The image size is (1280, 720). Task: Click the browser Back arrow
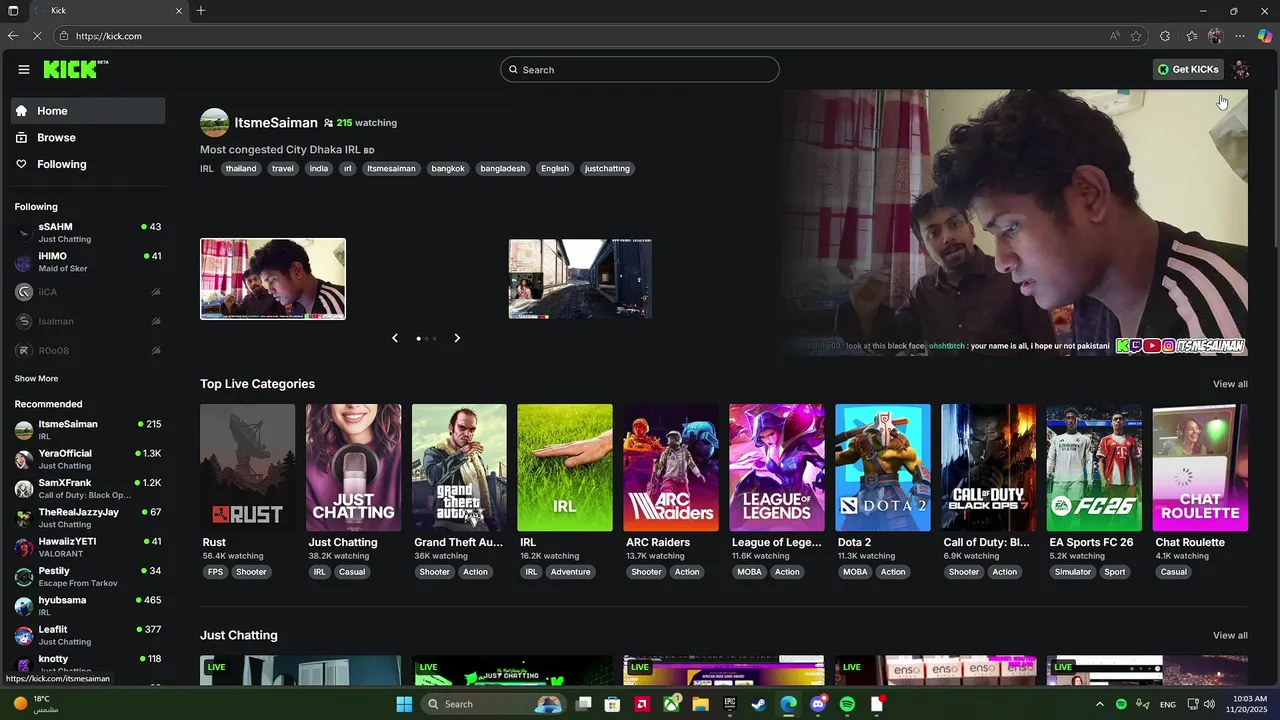(x=13, y=36)
